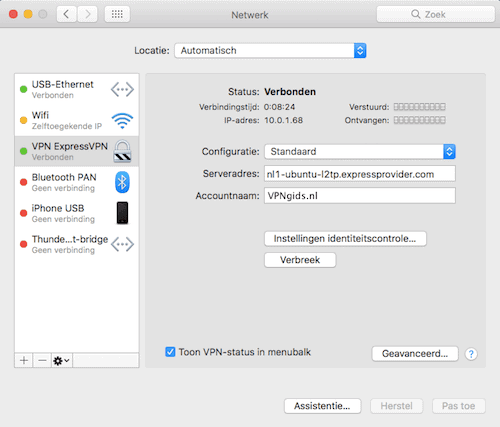
Task: Click the Ontvangen traffic indicator bar
Action: tap(420, 120)
